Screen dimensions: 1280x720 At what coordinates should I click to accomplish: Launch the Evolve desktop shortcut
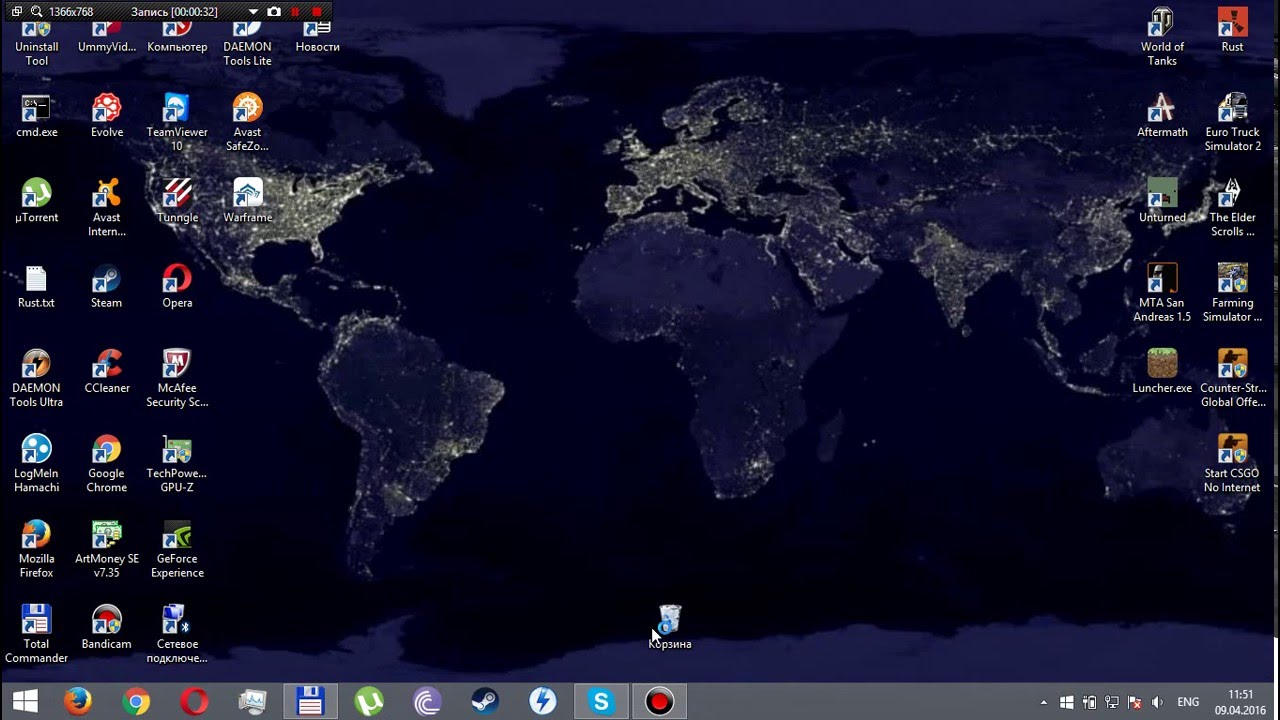tap(107, 116)
